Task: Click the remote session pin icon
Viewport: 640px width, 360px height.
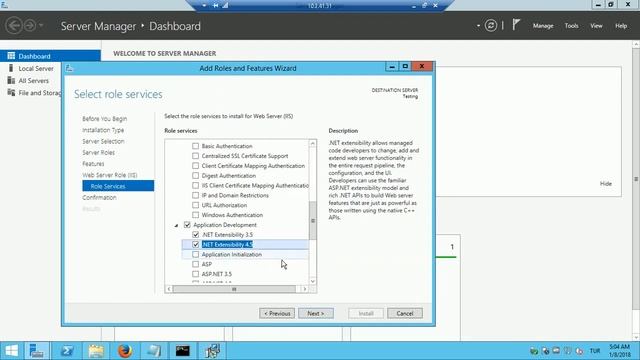Action: click(x=216, y=5)
